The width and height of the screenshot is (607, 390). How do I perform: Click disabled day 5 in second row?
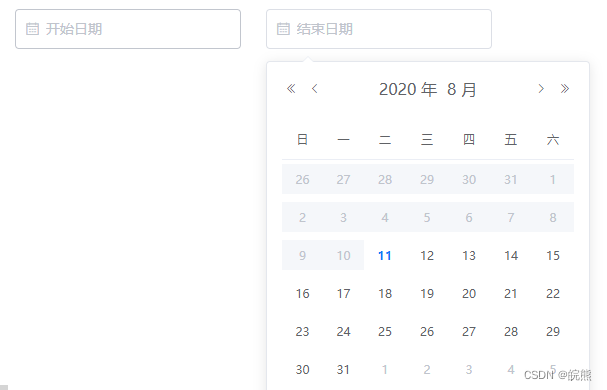point(427,218)
